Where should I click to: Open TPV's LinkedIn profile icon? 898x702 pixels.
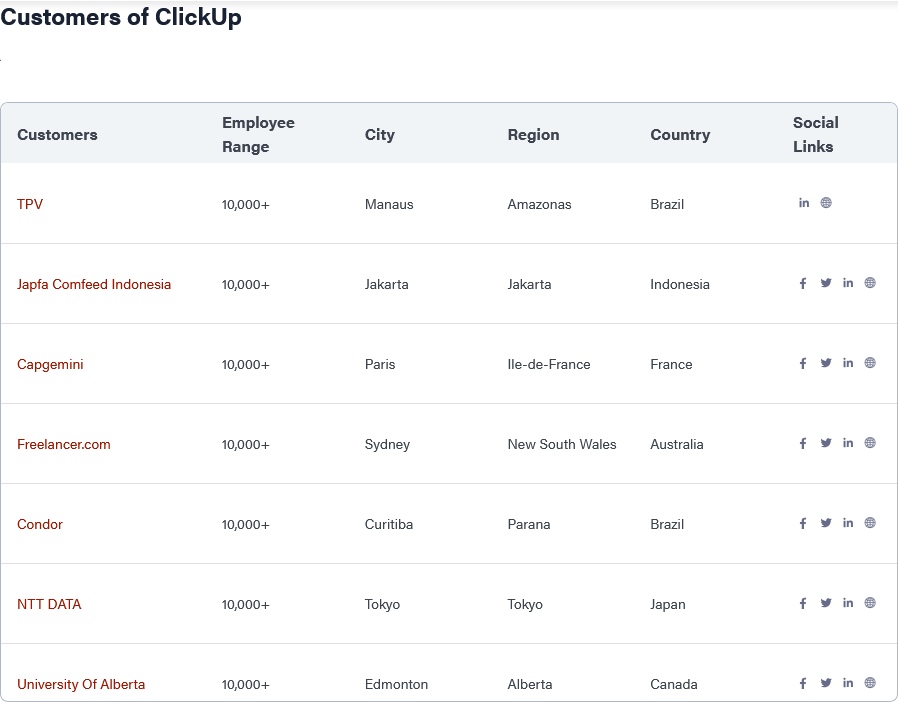[804, 203]
